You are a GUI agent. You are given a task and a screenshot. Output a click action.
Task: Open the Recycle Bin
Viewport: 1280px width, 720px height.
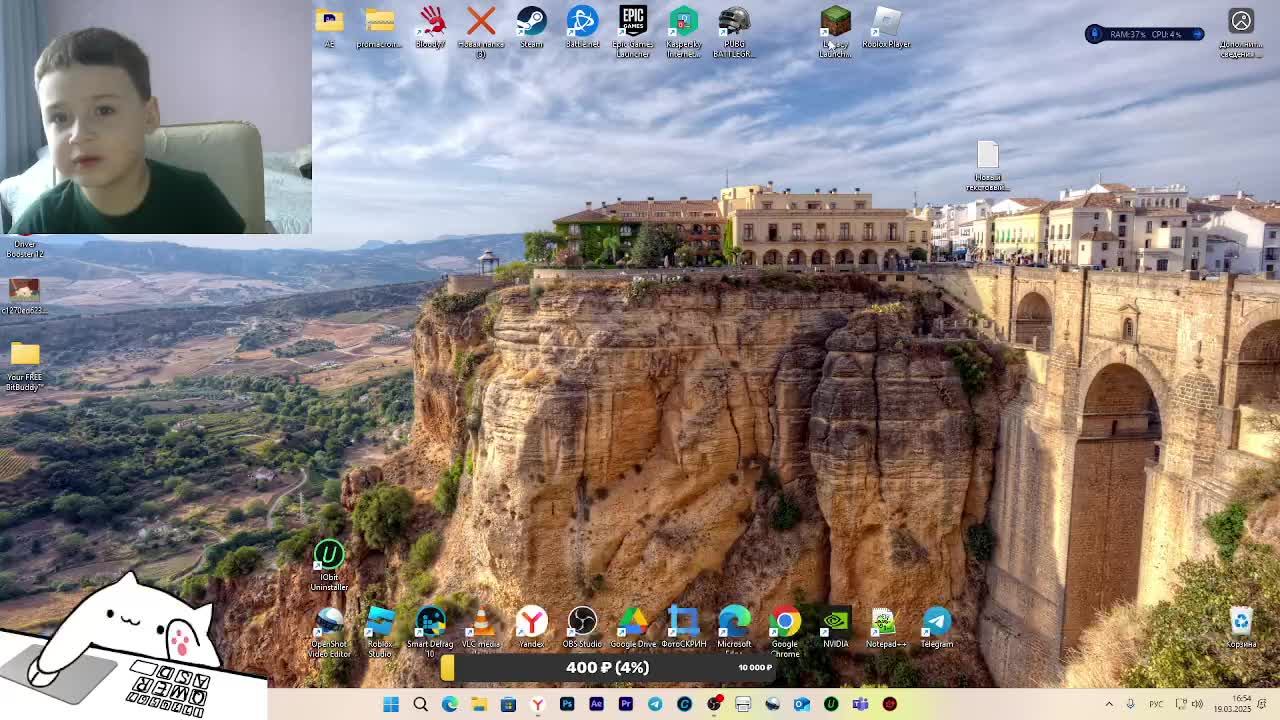click(1241, 628)
